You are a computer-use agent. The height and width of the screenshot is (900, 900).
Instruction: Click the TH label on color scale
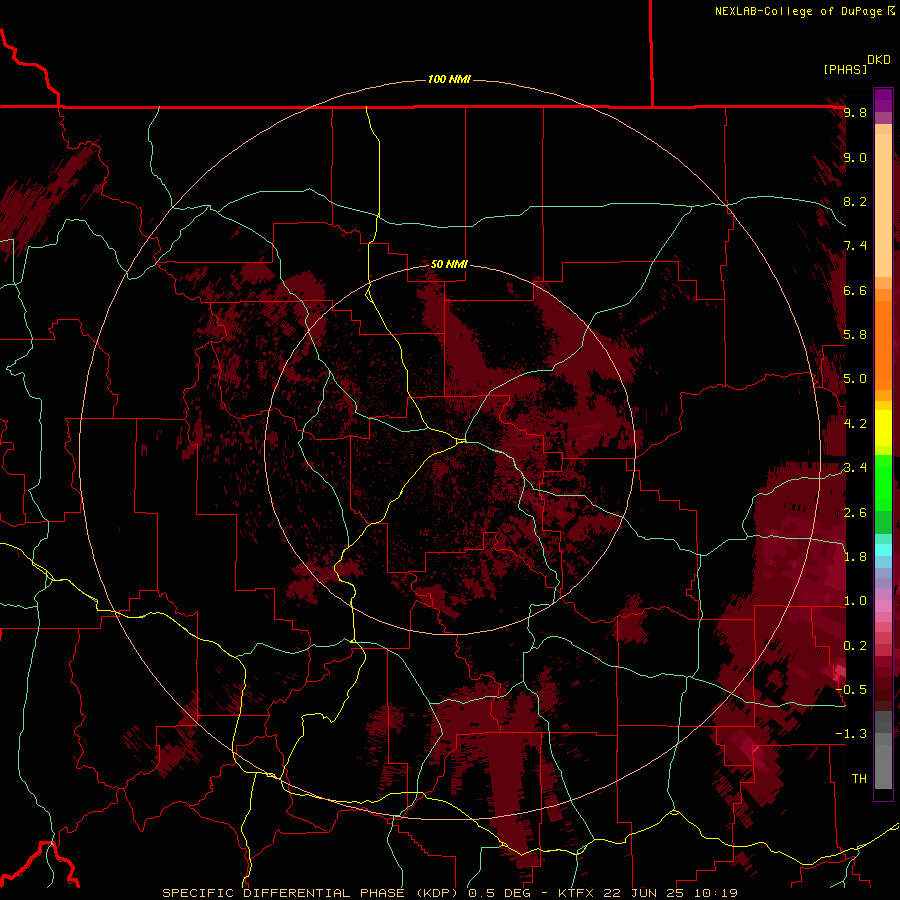tap(859, 778)
